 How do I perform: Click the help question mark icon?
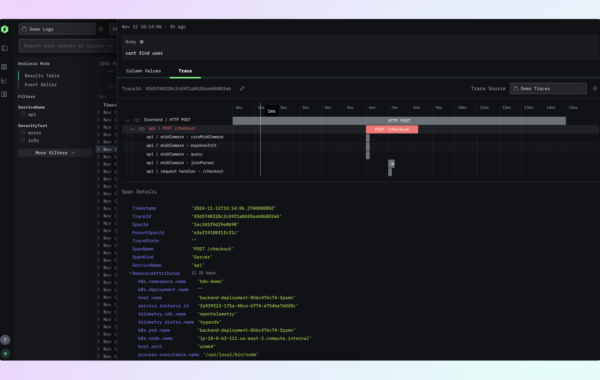(x=5, y=340)
